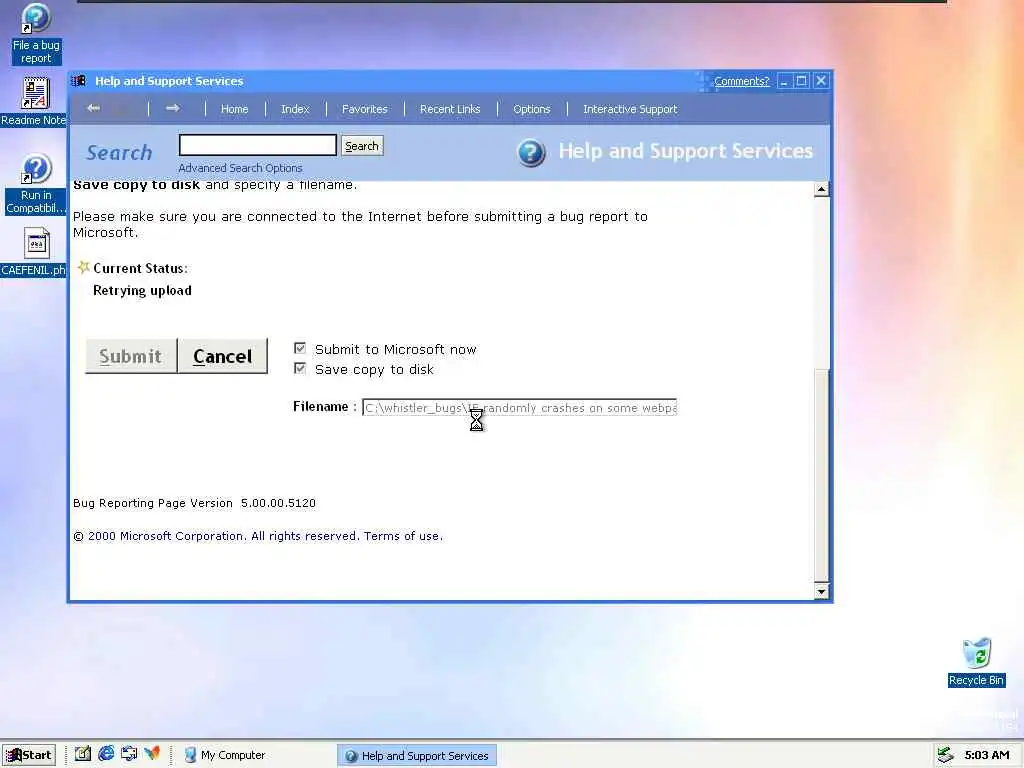Click the scrollbar up arrow

coord(822,189)
